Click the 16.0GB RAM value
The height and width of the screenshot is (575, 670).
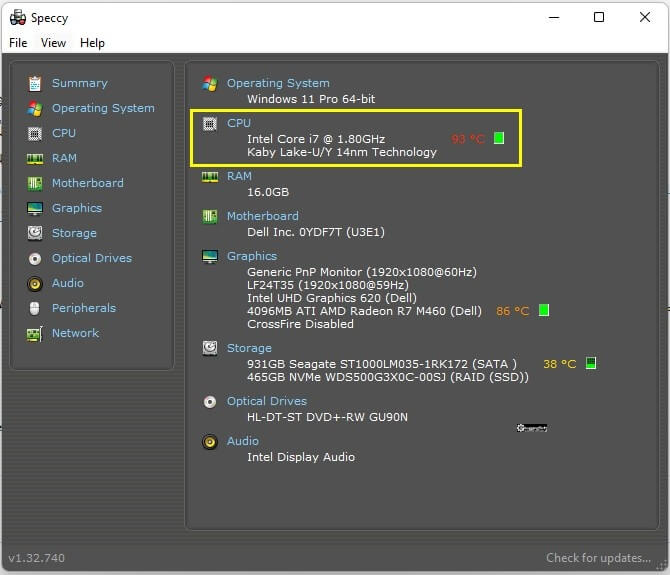[268, 192]
